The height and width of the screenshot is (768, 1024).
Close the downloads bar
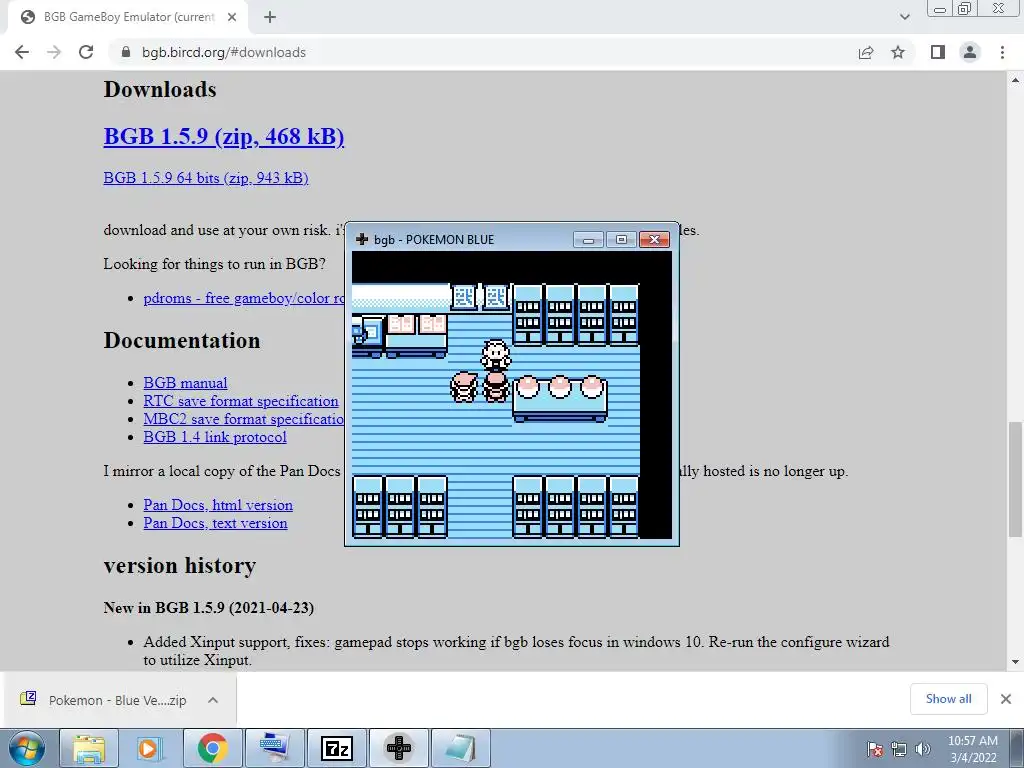click(x=1006, y=699)
